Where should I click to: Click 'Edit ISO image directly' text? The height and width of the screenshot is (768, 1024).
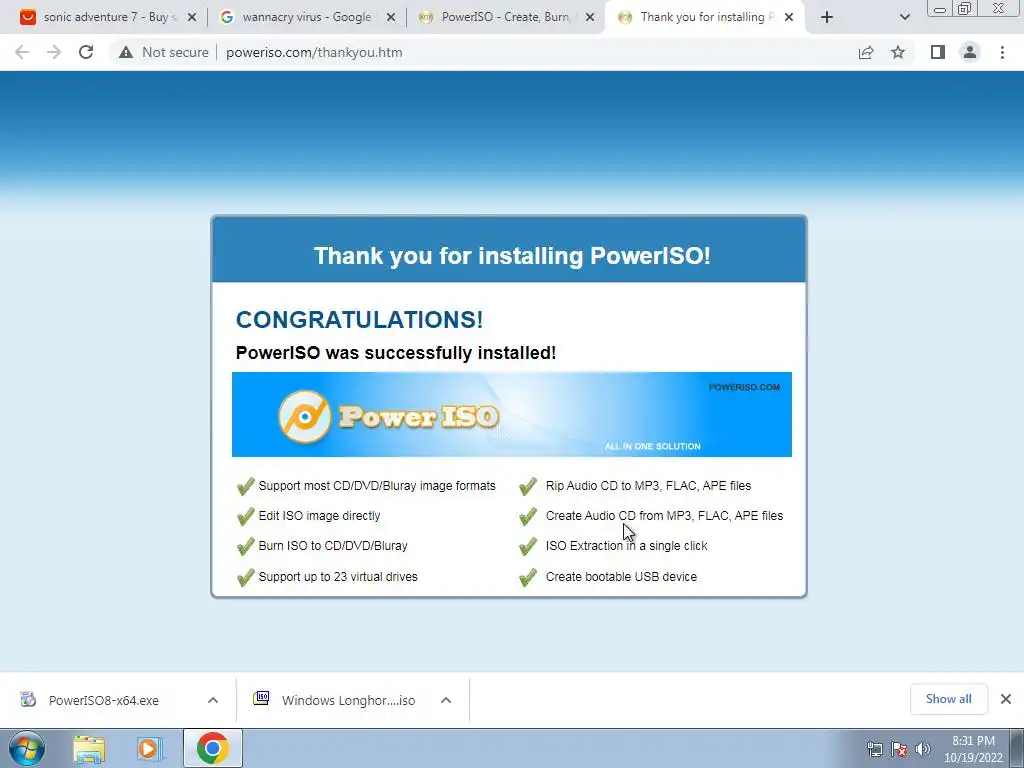point(319,516)
